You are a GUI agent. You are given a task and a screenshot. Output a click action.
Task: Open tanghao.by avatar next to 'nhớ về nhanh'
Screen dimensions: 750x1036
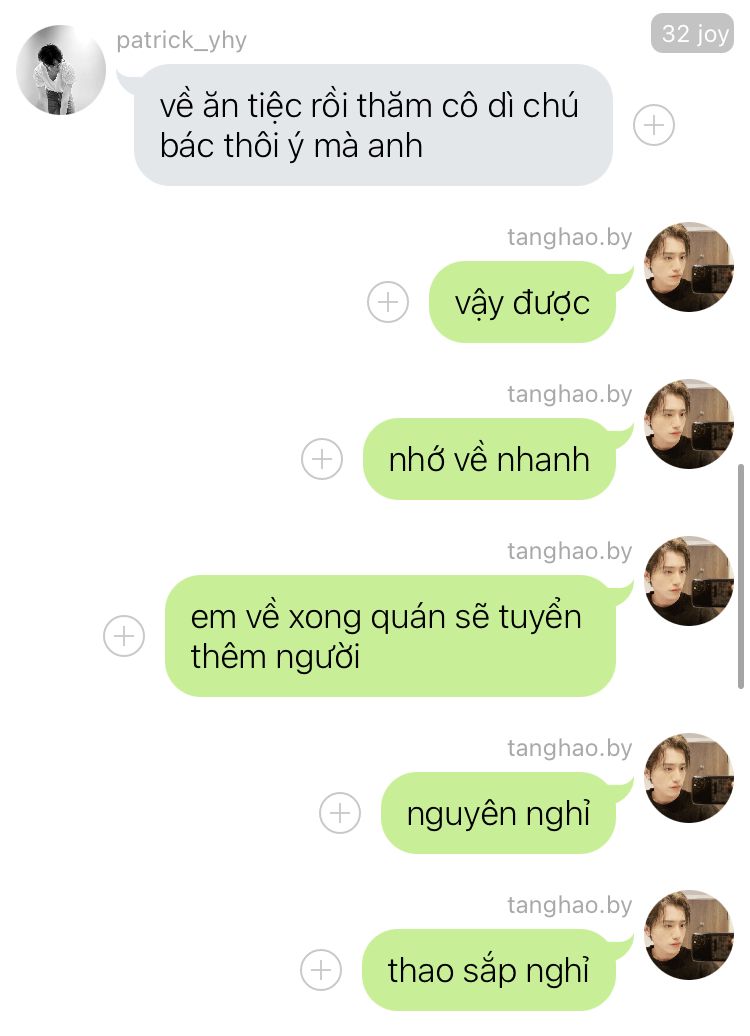click(689, 424)
